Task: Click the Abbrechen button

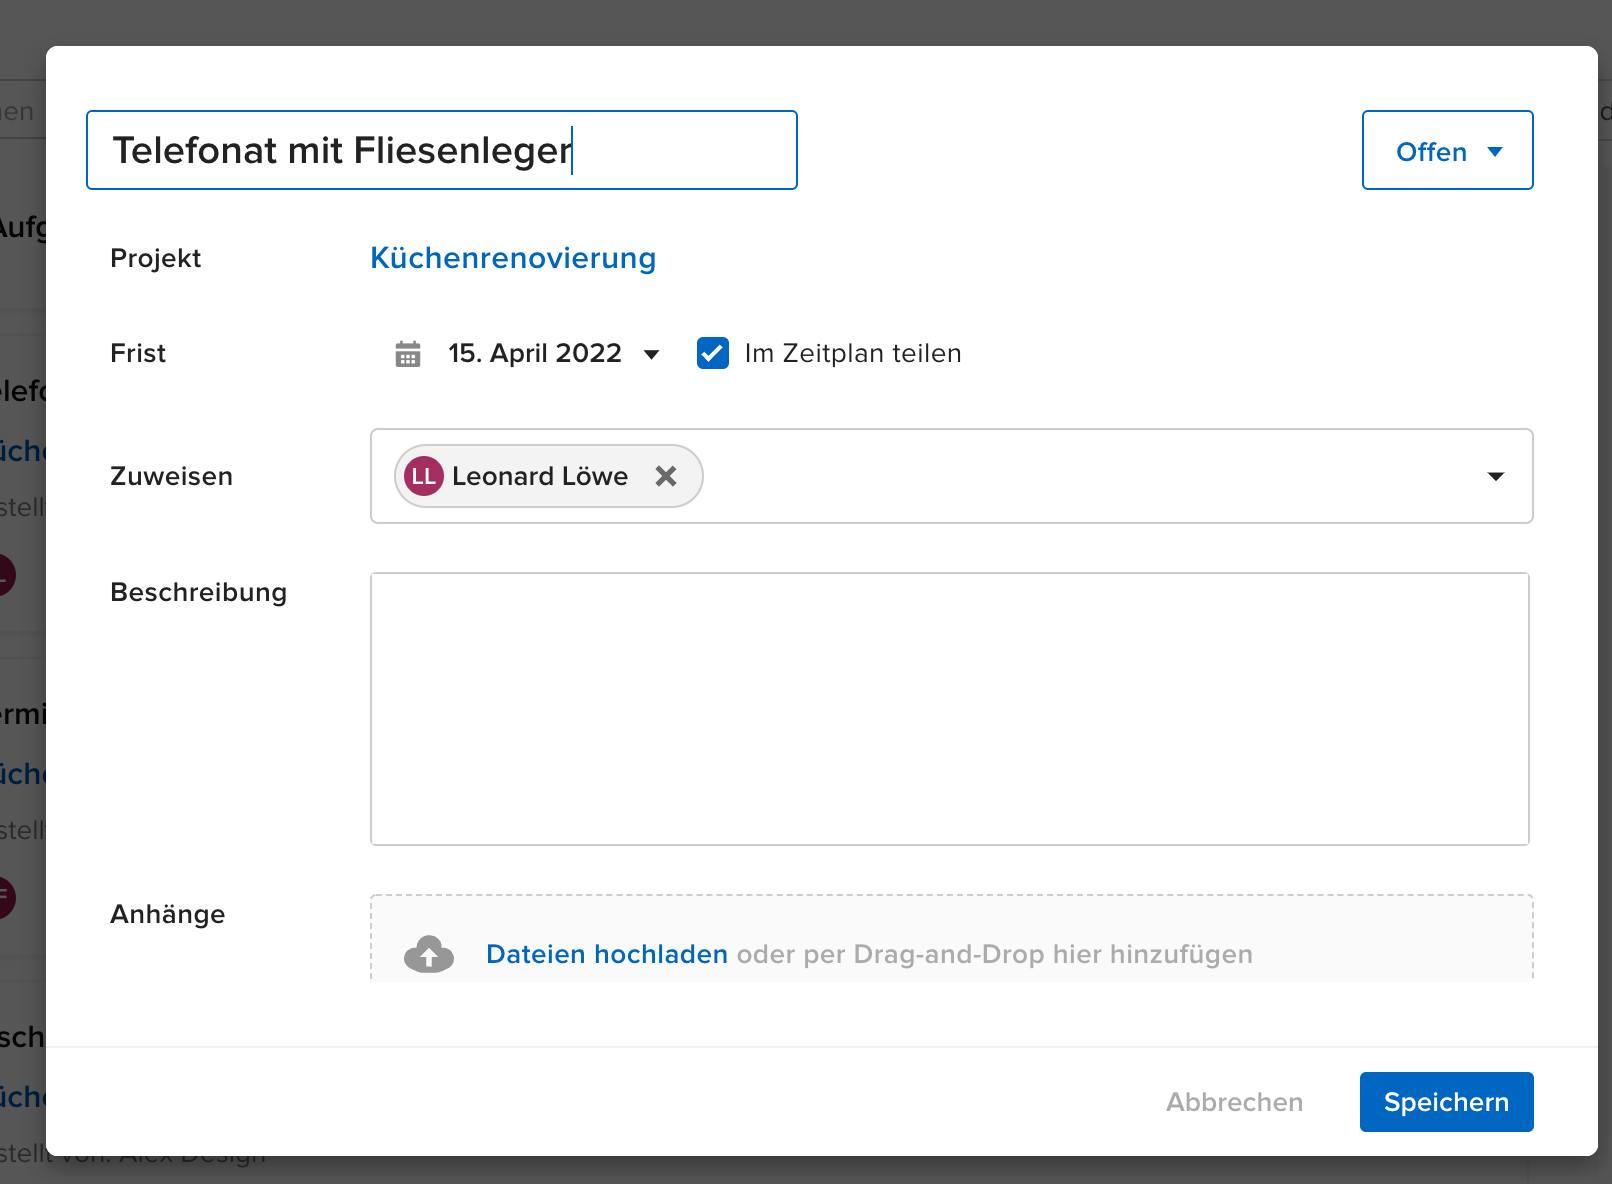Action: tap(1234, 1102)
